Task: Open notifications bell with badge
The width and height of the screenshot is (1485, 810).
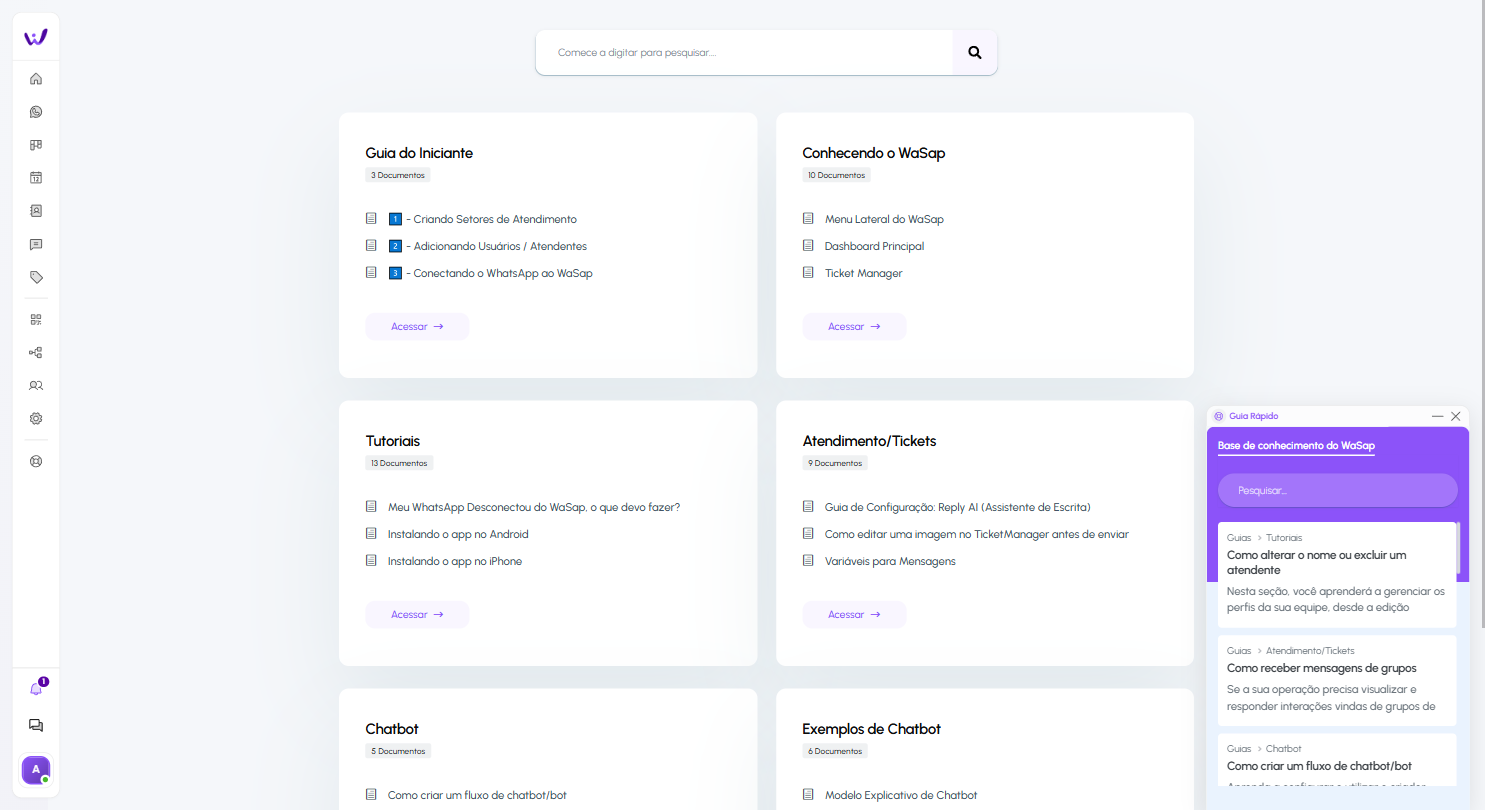Action: tap(36, 689)
